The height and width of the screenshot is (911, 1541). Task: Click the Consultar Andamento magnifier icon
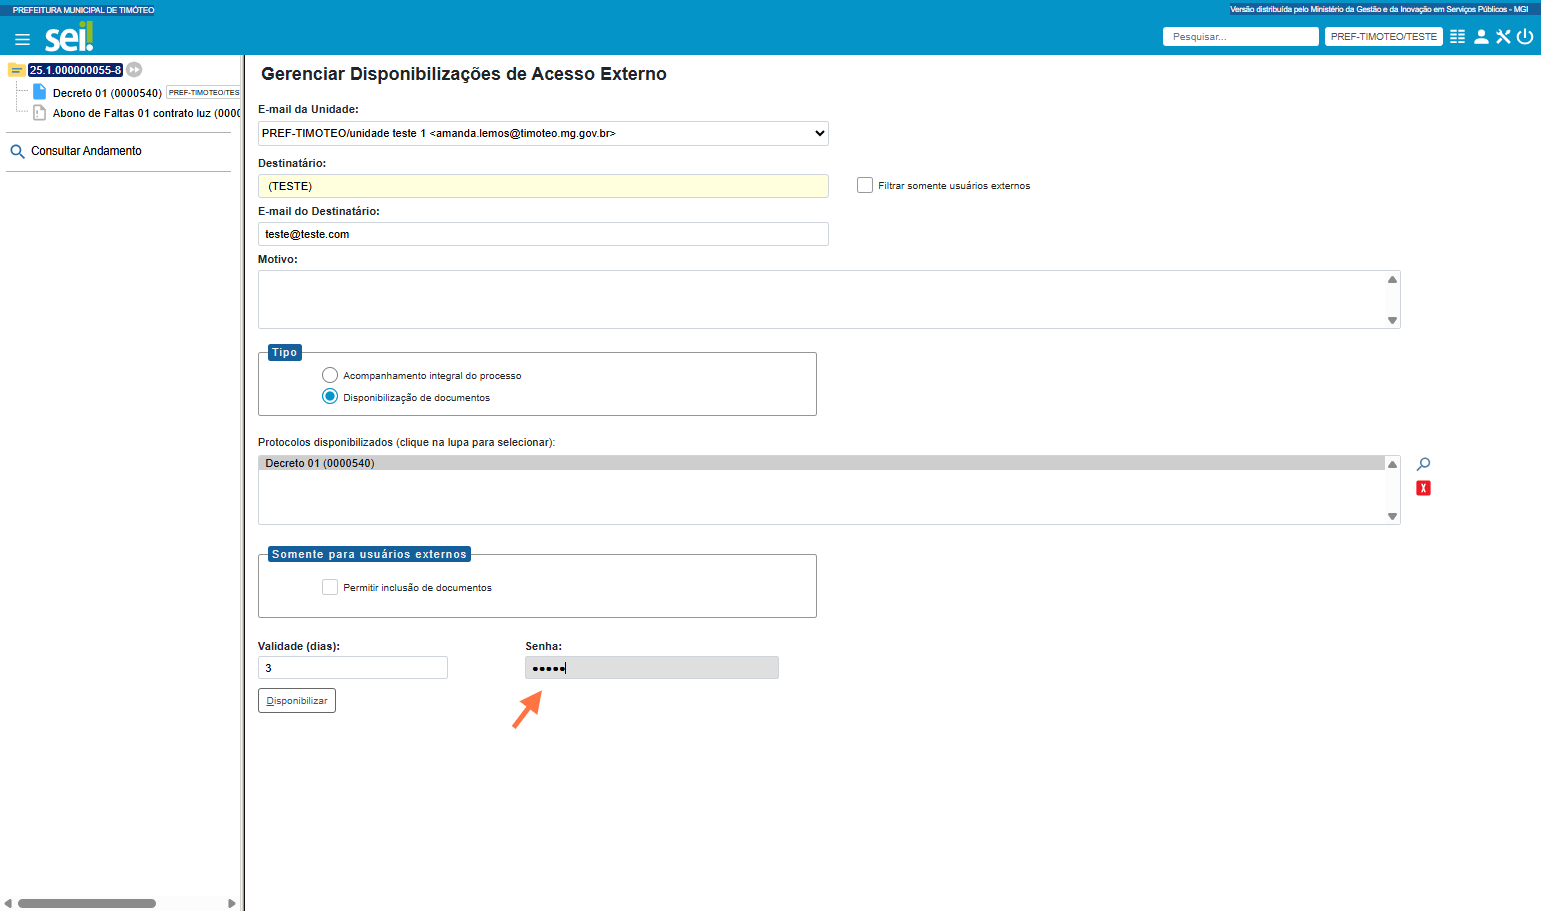pos(17,152)
